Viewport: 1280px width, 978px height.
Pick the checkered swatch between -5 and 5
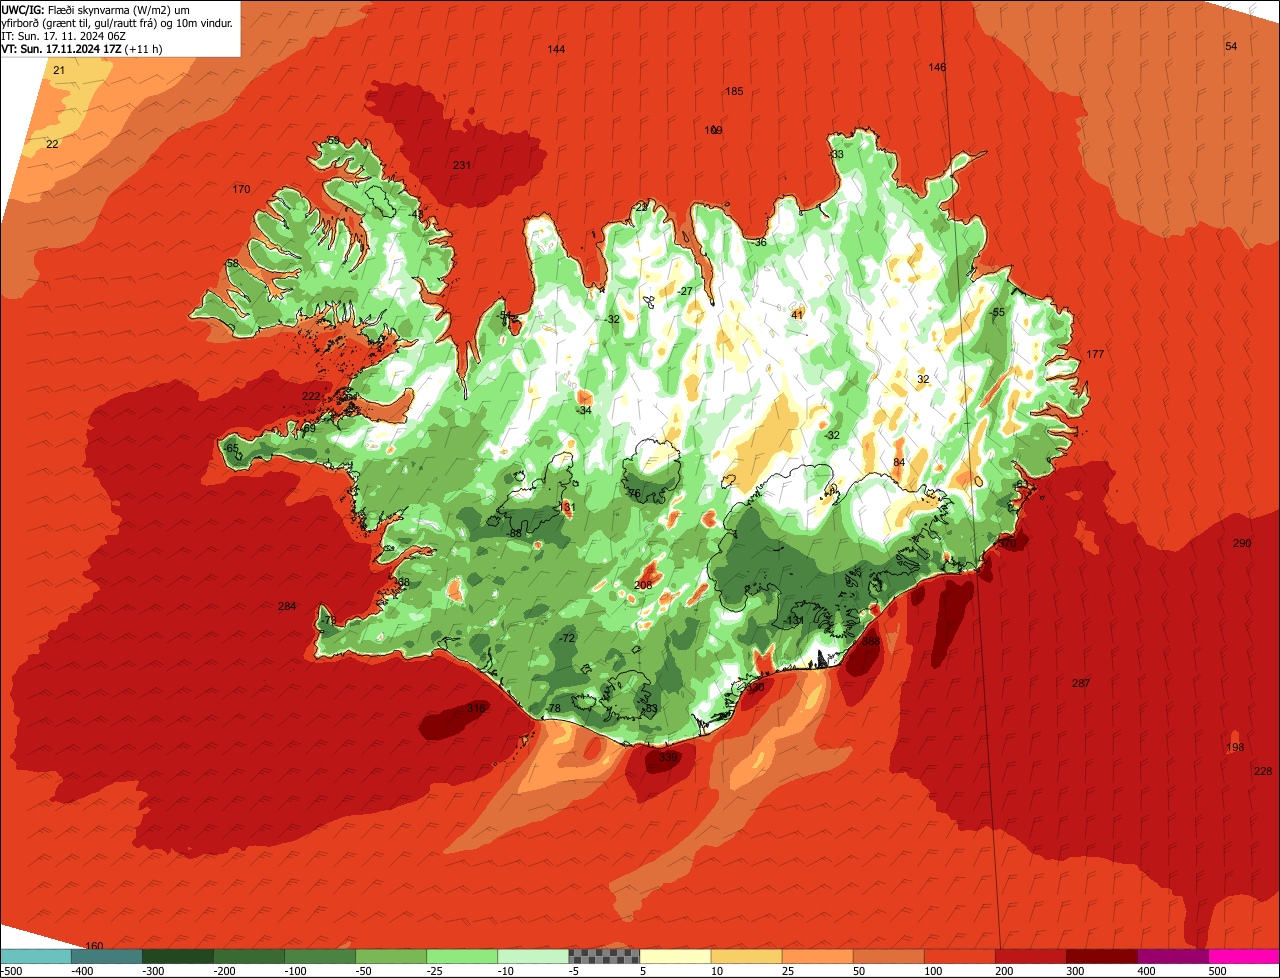point(604,956)
